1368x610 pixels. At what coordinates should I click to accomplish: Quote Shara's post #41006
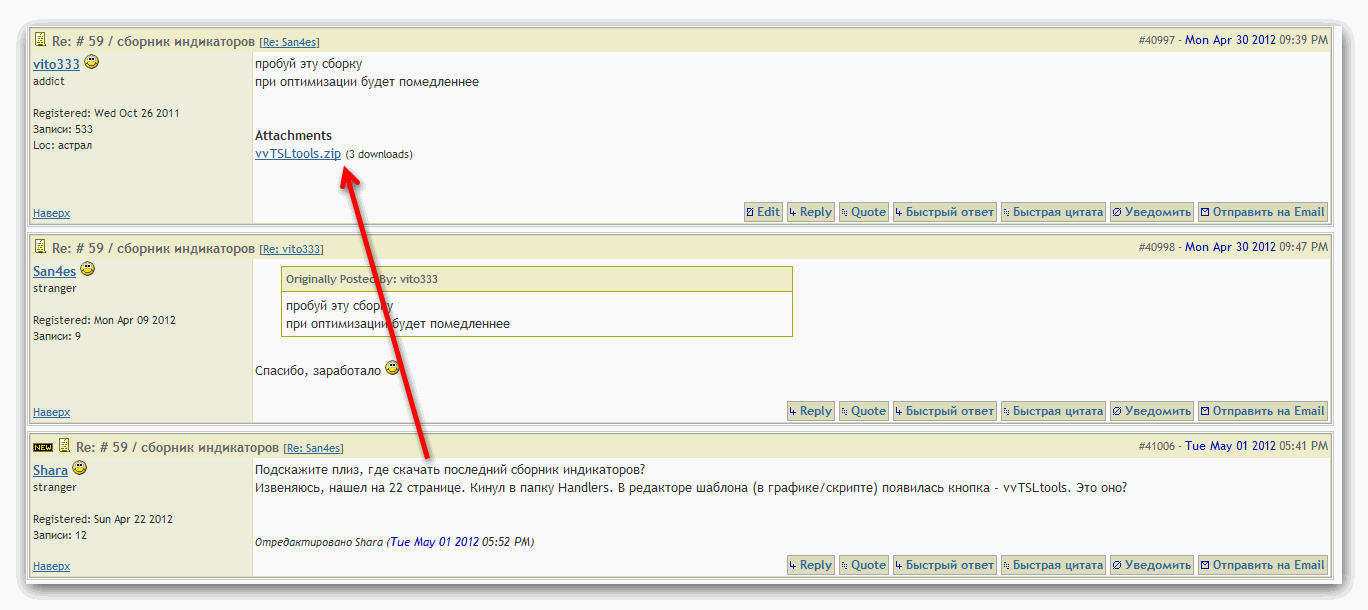pos(863,565)
